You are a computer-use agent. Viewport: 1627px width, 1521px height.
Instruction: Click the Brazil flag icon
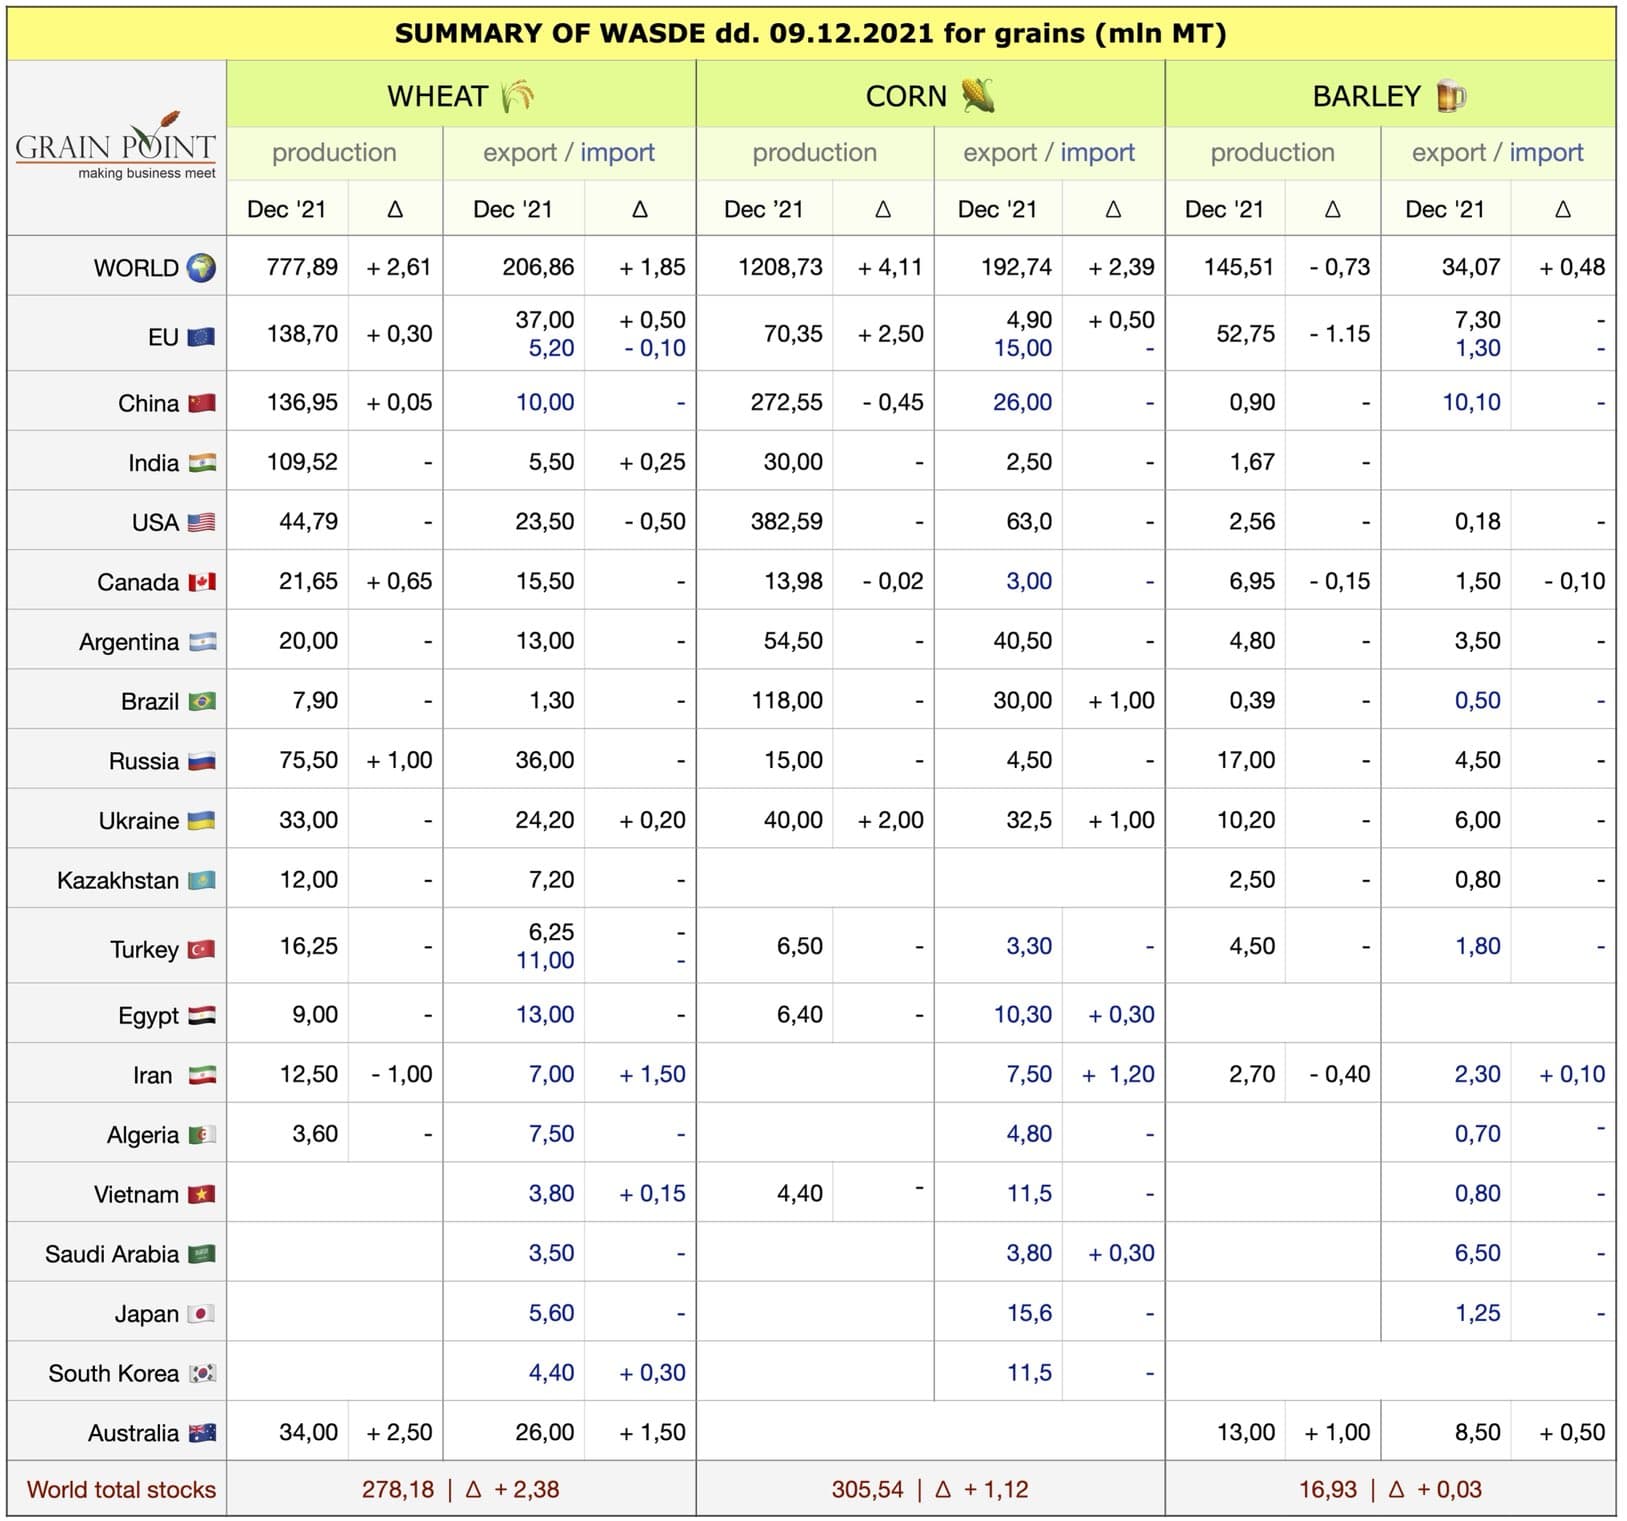[x=202, y=702]
